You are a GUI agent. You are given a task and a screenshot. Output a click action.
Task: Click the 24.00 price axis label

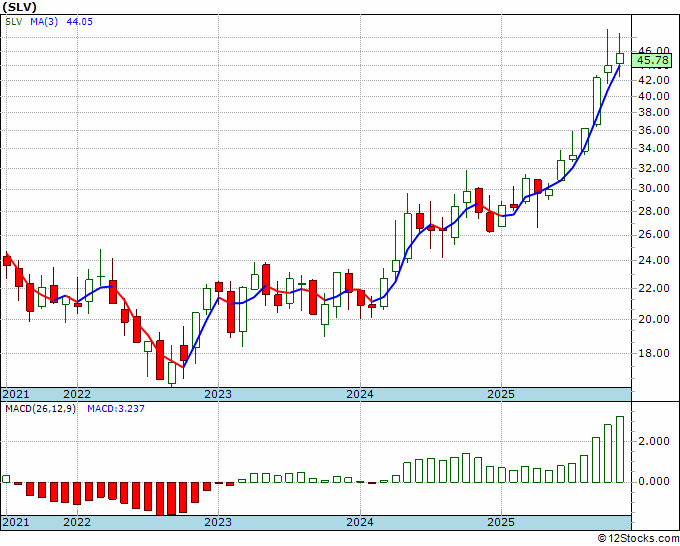654,260
